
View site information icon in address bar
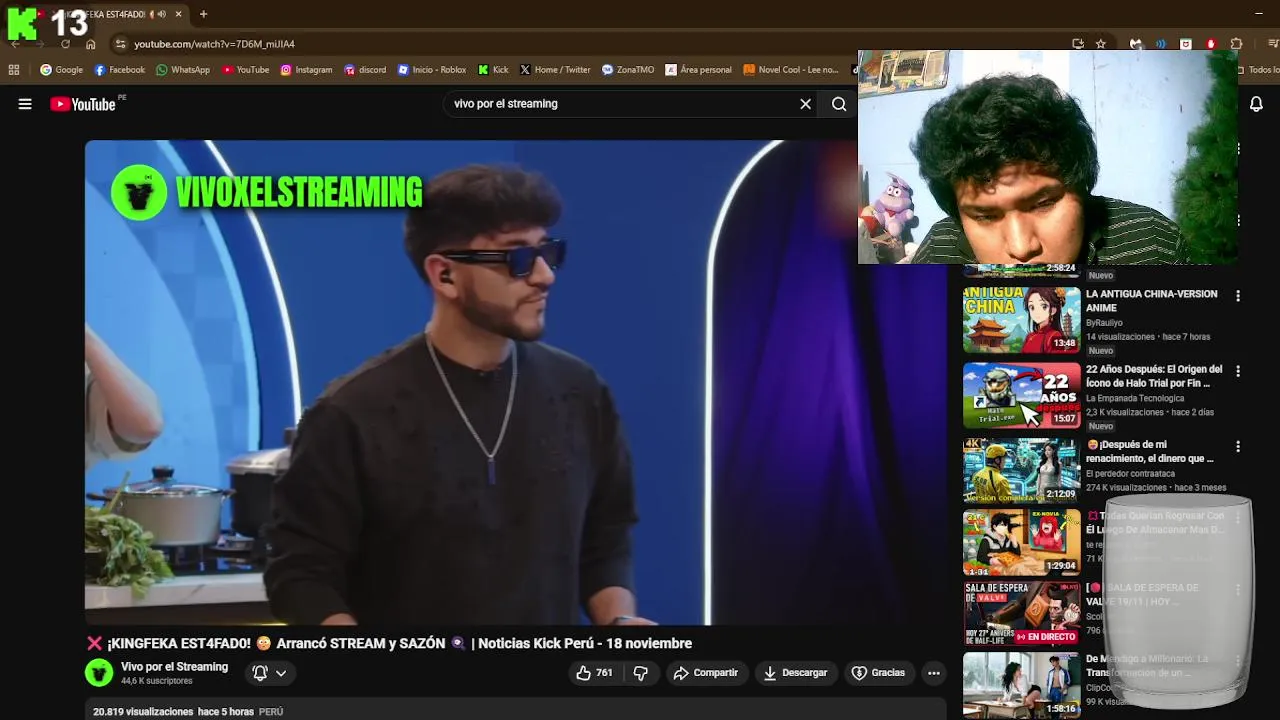(120, 44)
